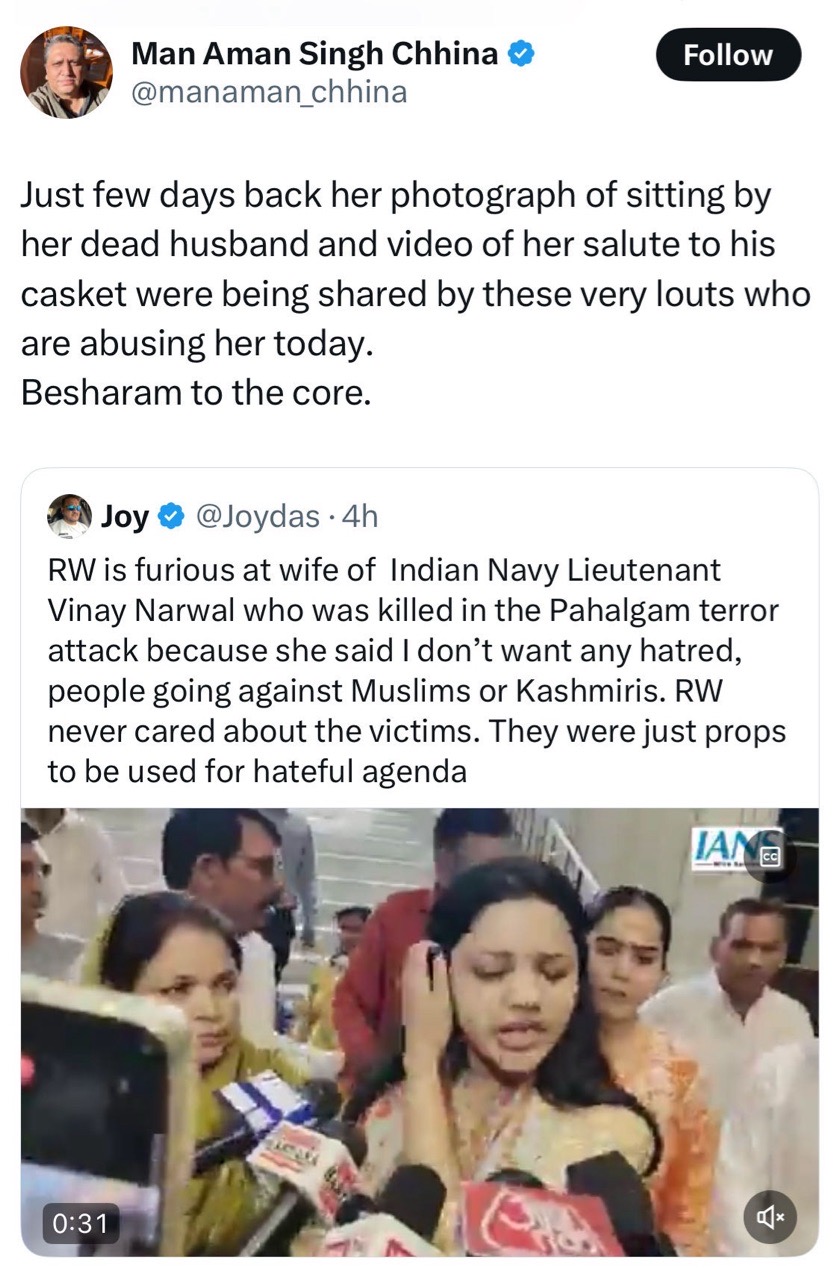The image size is (840, 1280).
Task: Click the display name Man Aman Singh Chhina
Action: coord(315,54)
